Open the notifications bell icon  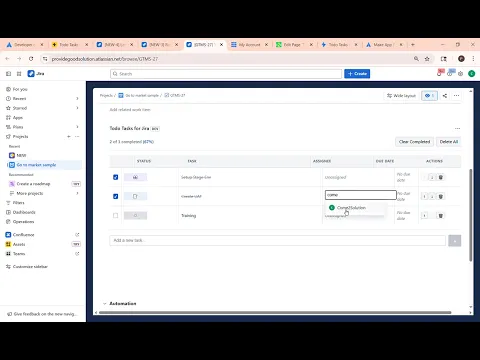pos(439,74)
